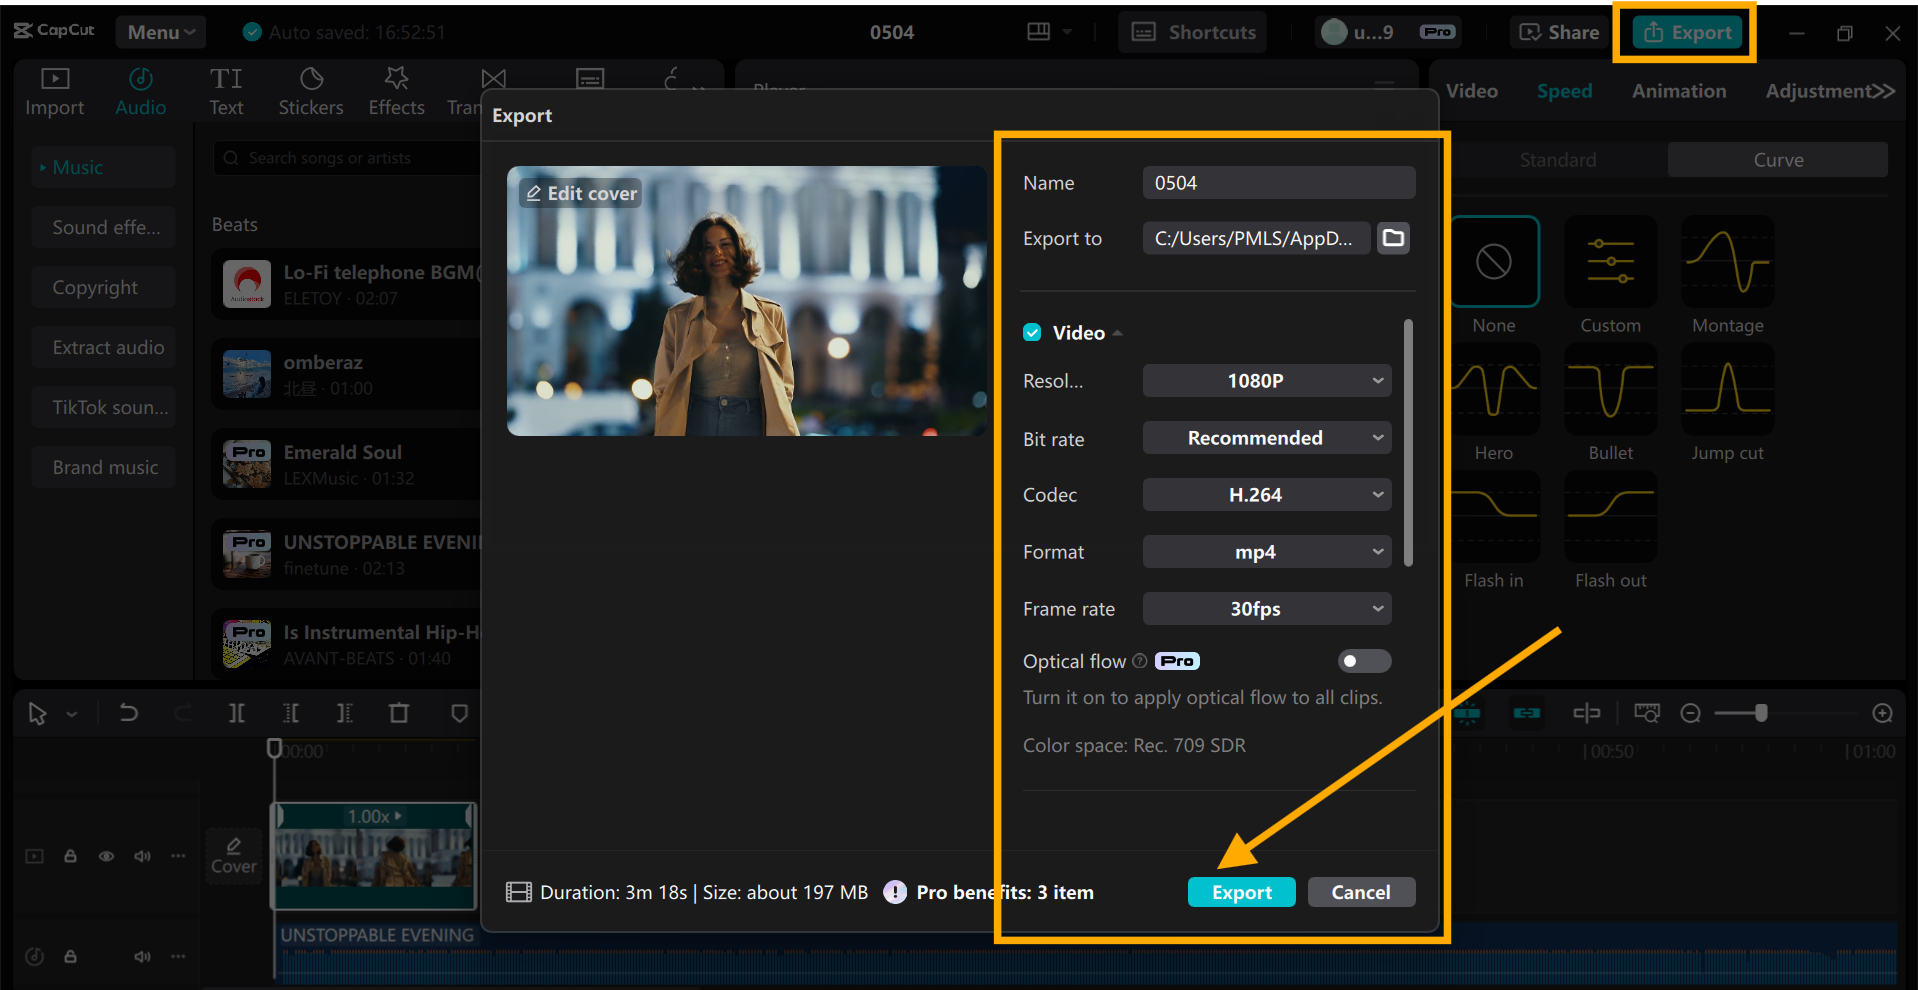
Task: Open the Codec H.264 dropdown
Action: click(1267, 495)
